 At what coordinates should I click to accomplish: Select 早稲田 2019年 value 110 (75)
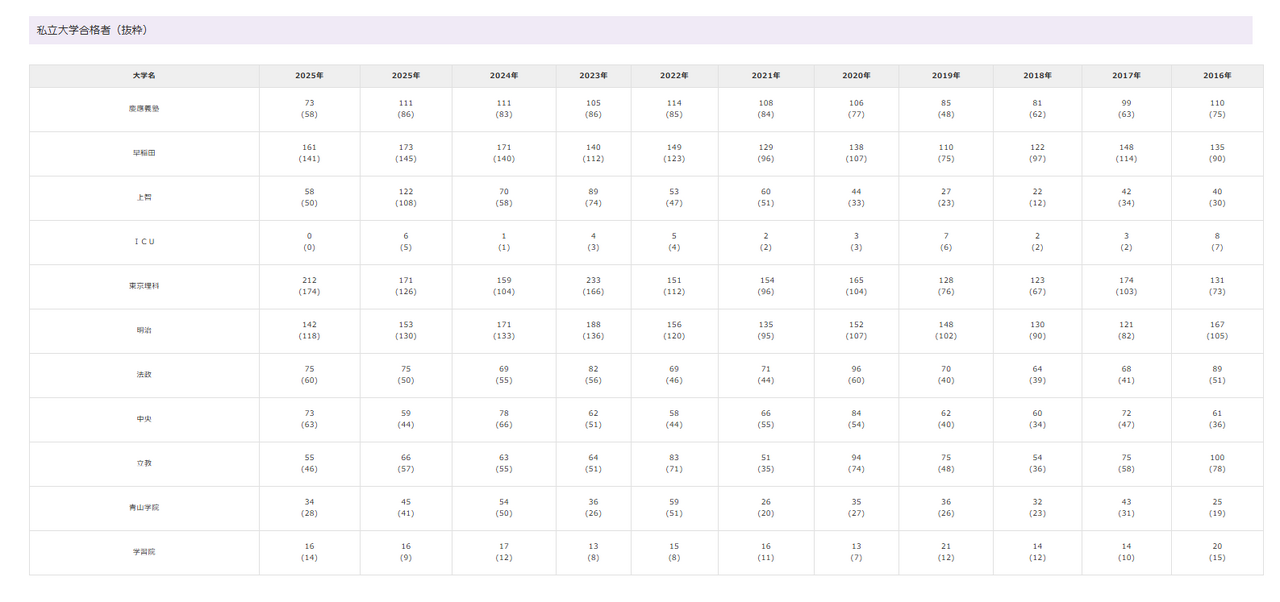[x=946, y=153]
